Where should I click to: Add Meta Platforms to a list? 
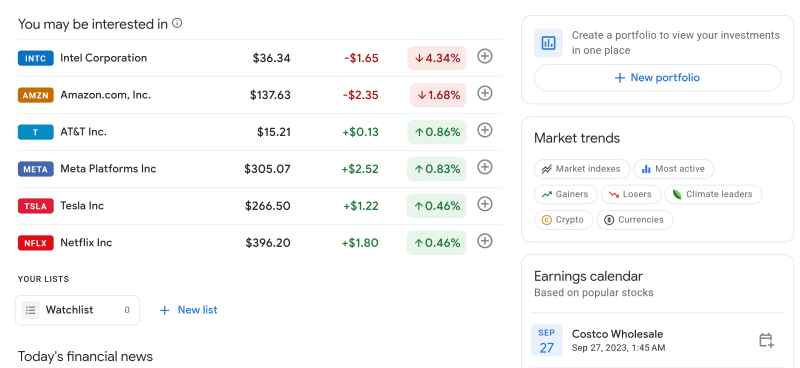485,167
